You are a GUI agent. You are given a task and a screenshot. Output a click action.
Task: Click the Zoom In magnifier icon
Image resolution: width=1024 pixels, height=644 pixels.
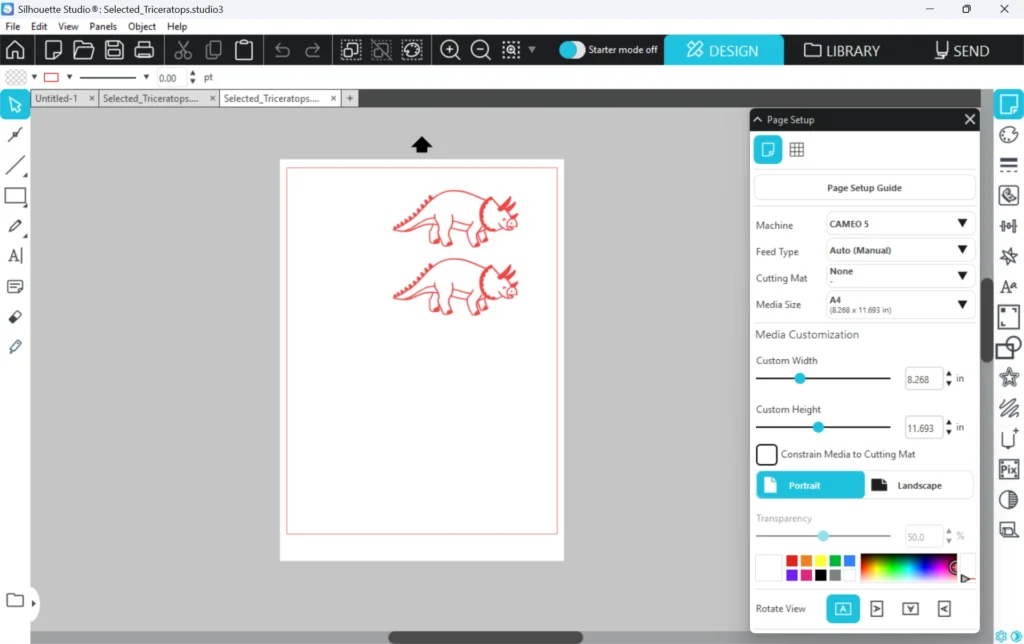coord(451,50)
